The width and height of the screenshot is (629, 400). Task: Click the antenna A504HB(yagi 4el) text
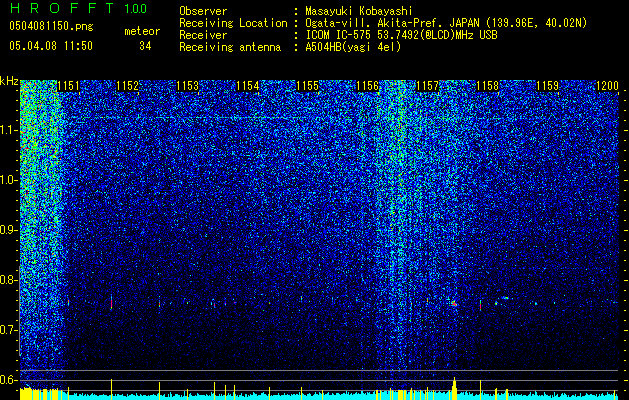pyautogui.click(x=353, y=47)
